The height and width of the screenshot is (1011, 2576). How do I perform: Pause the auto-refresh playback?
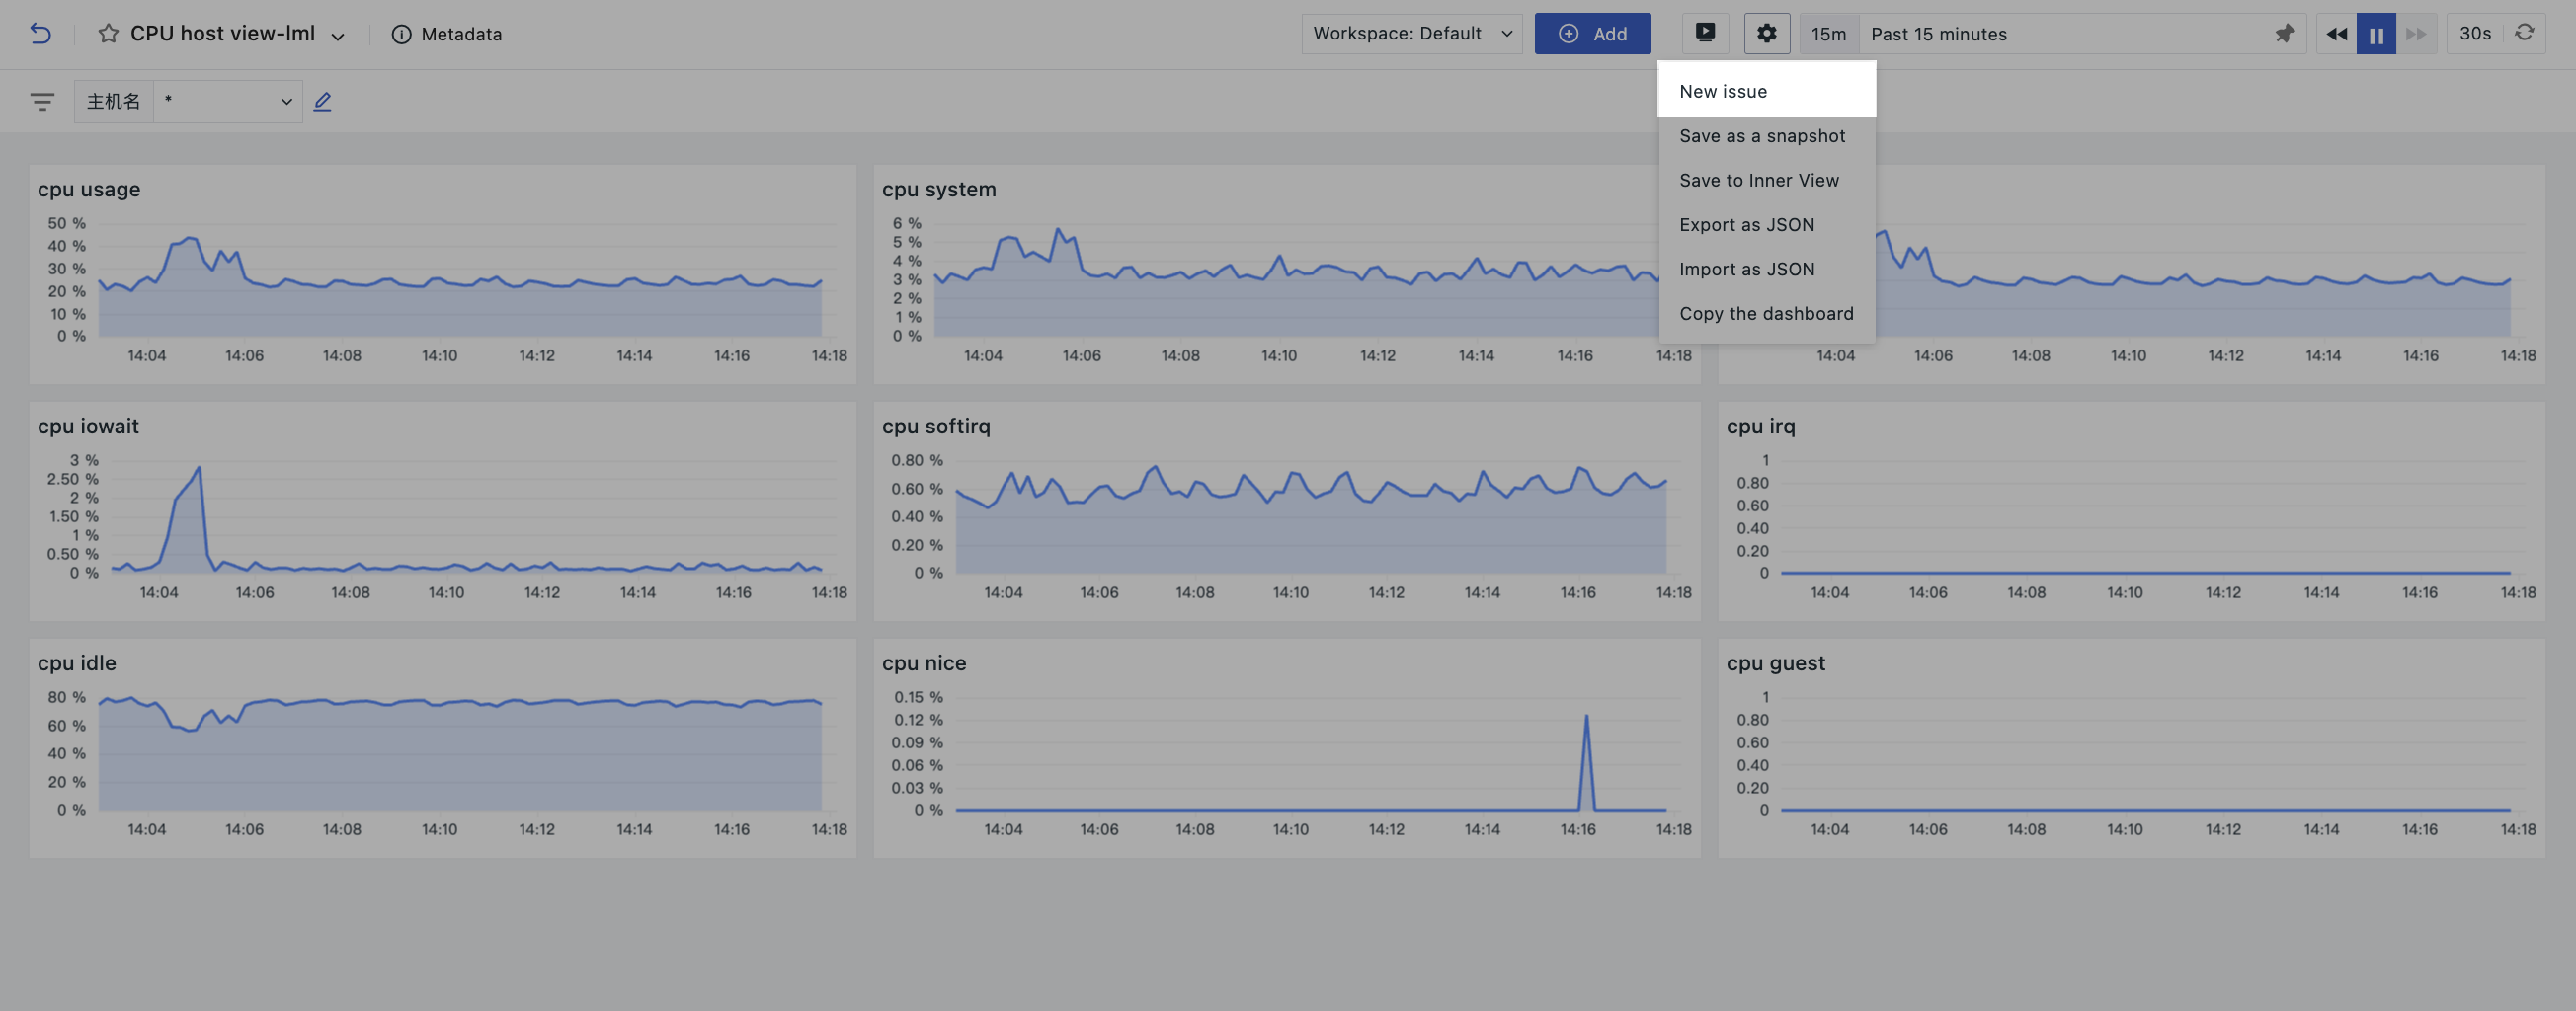tap(2376, 34)
